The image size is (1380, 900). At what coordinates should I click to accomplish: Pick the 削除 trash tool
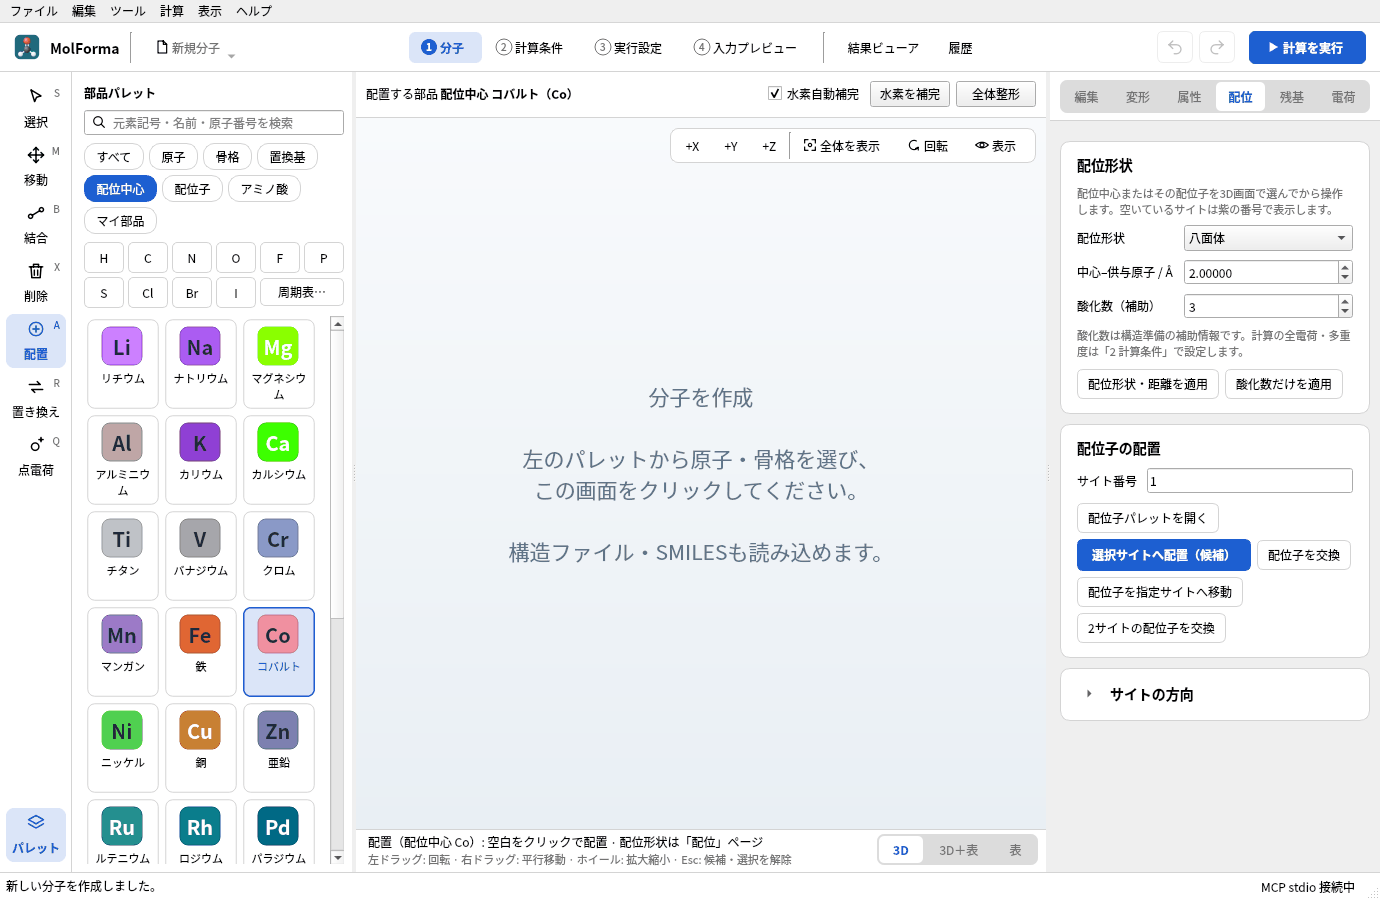[36, 282]
